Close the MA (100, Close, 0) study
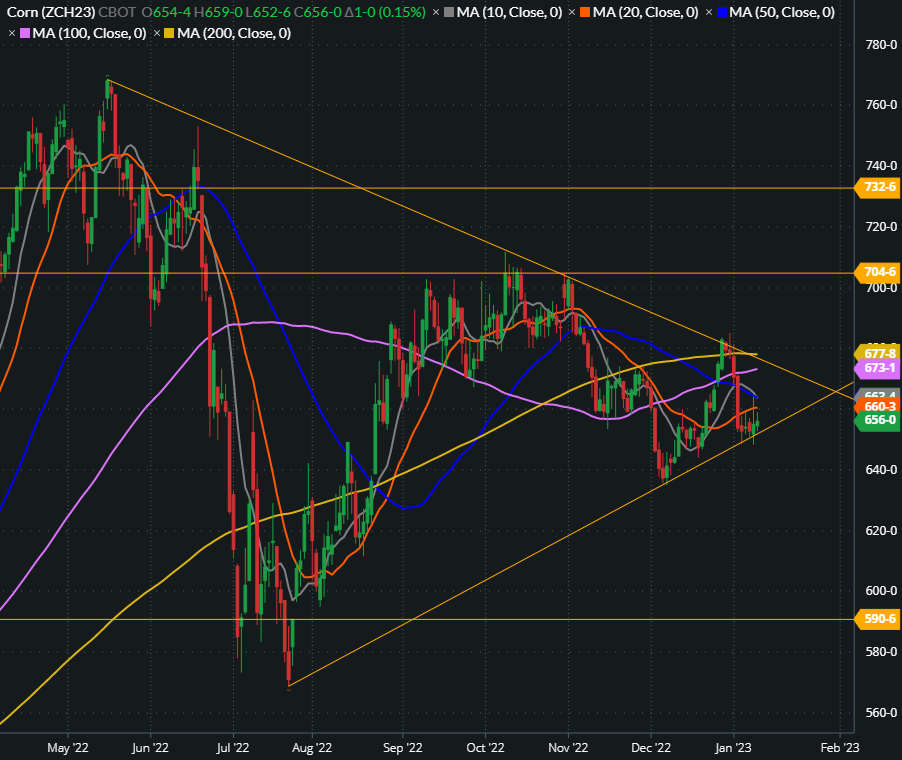Viewport: 902px width, 760px height. point(12,33)
